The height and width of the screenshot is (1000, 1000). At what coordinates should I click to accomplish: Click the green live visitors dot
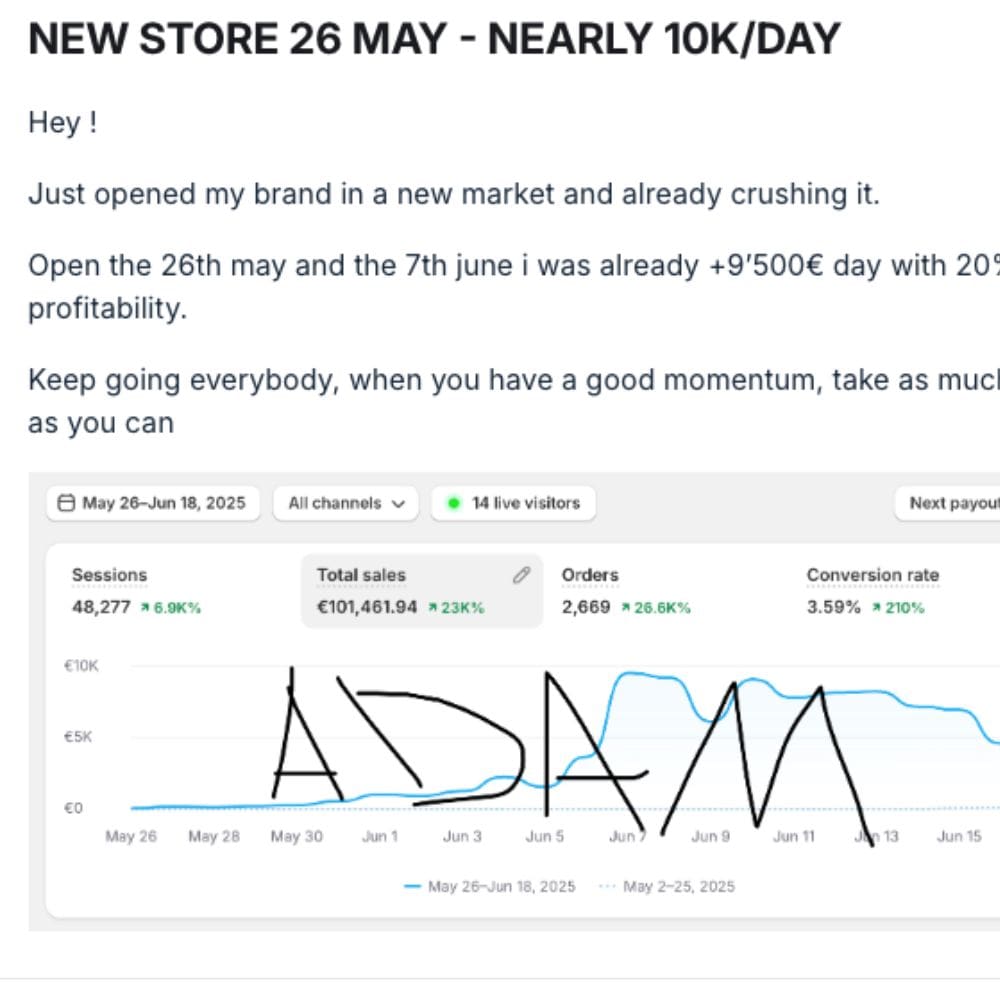click(453, 503)
